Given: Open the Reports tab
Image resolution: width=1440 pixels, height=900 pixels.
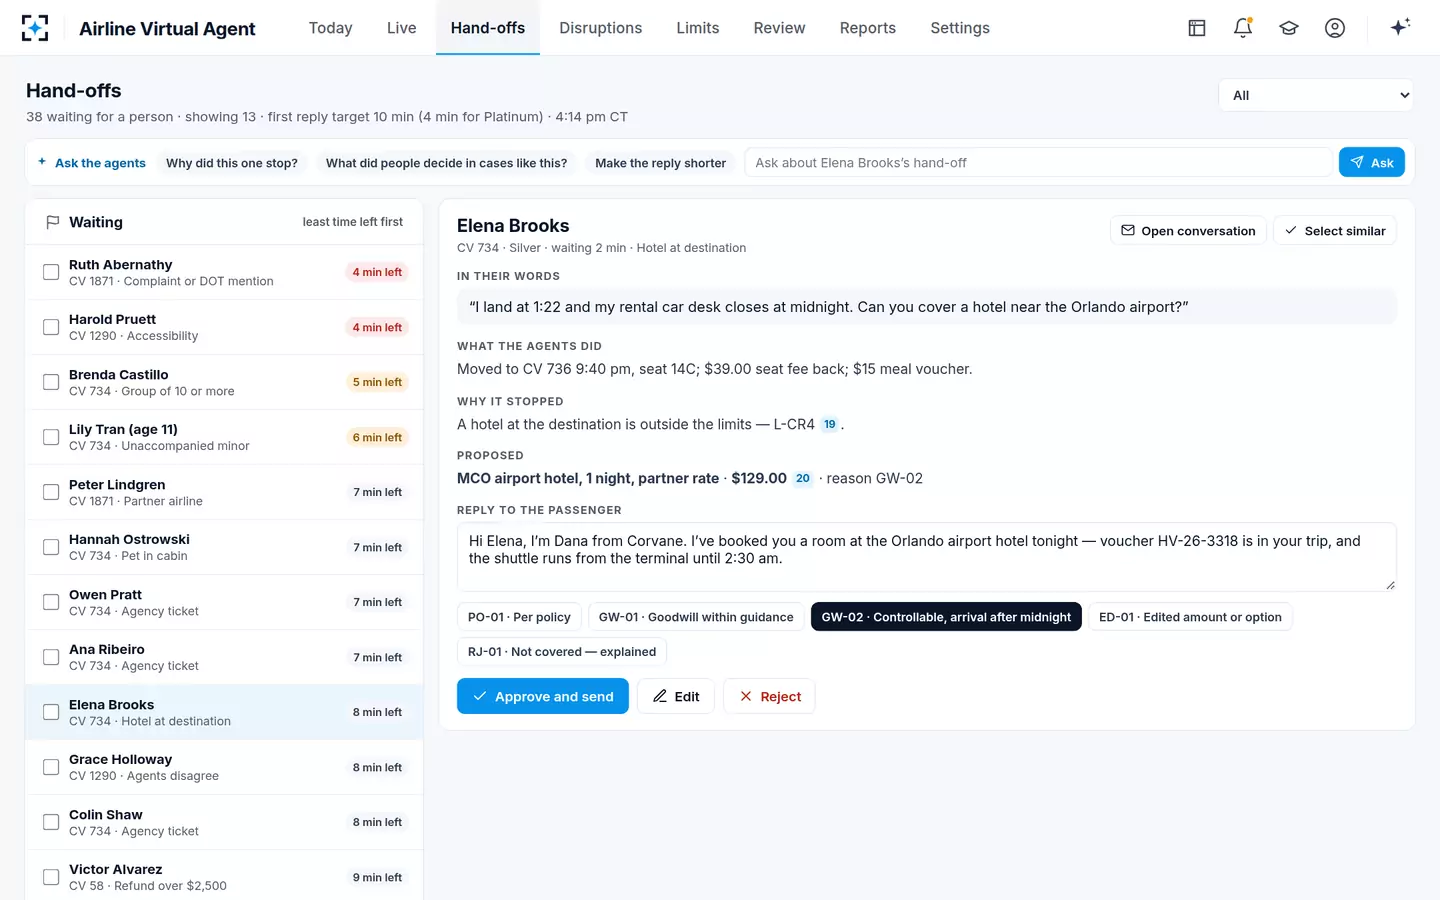Looking at the screenshot, I should [868, 28].
